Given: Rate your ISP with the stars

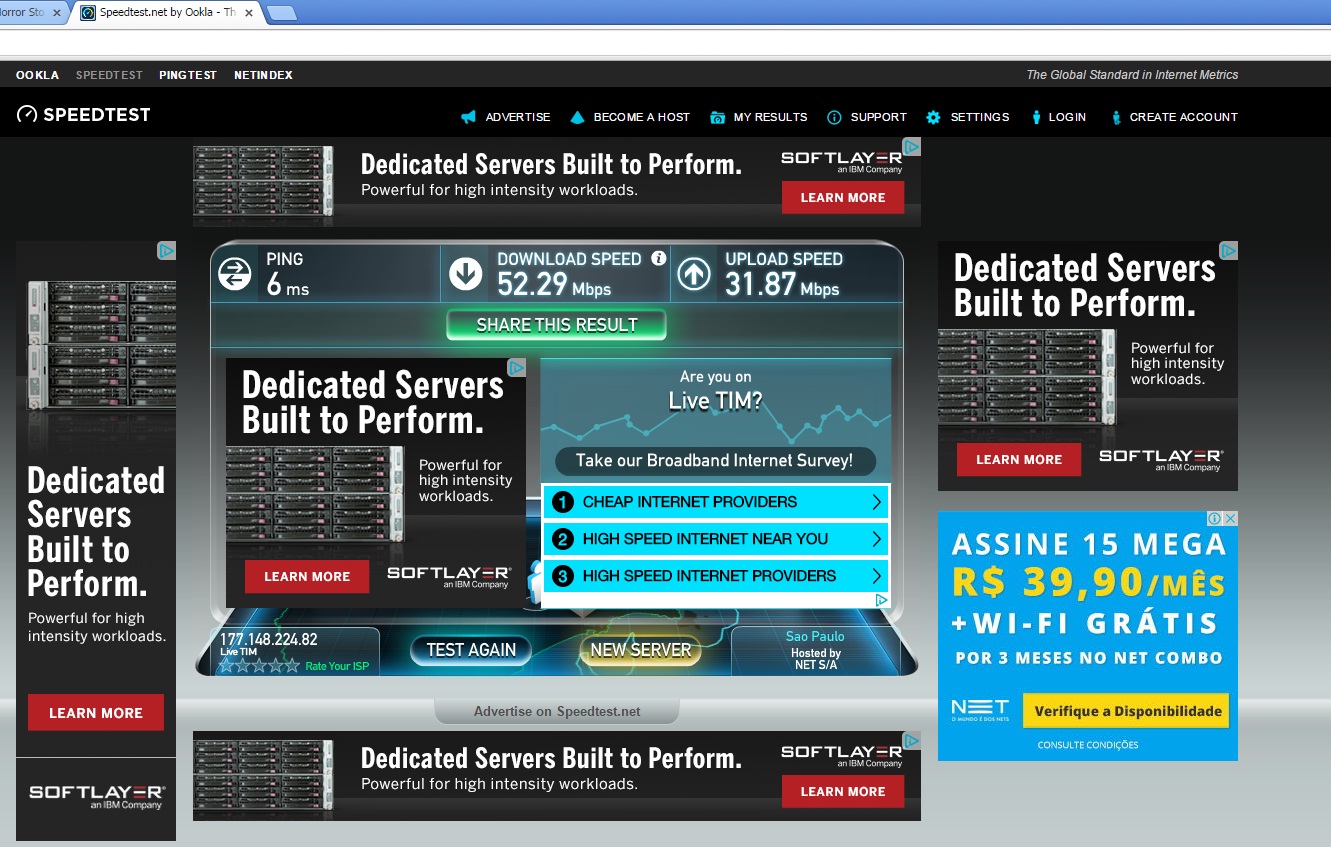Looking at the screenshot, I should (x=260, y=665).
